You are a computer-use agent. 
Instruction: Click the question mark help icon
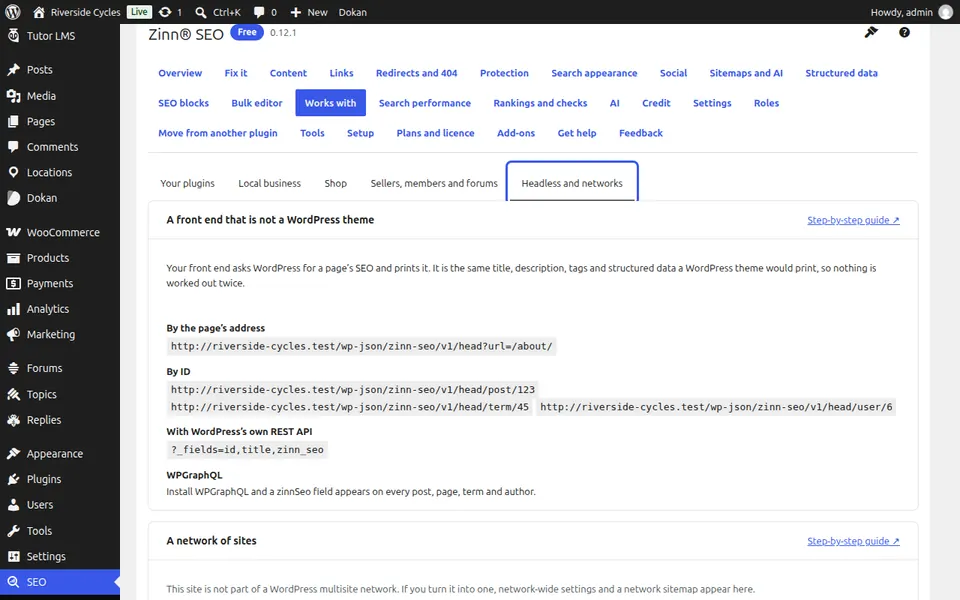pos(904,32)
